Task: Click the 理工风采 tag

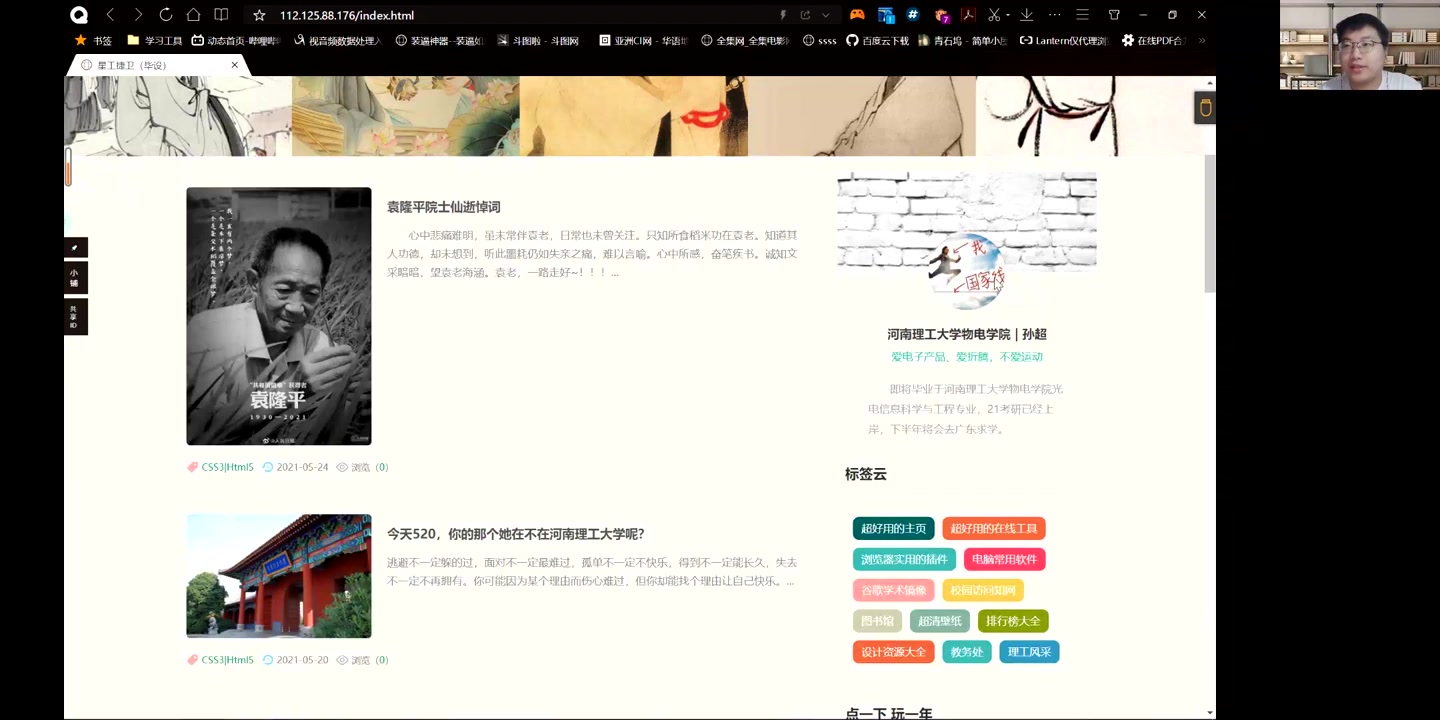Action: [1030, 652]
